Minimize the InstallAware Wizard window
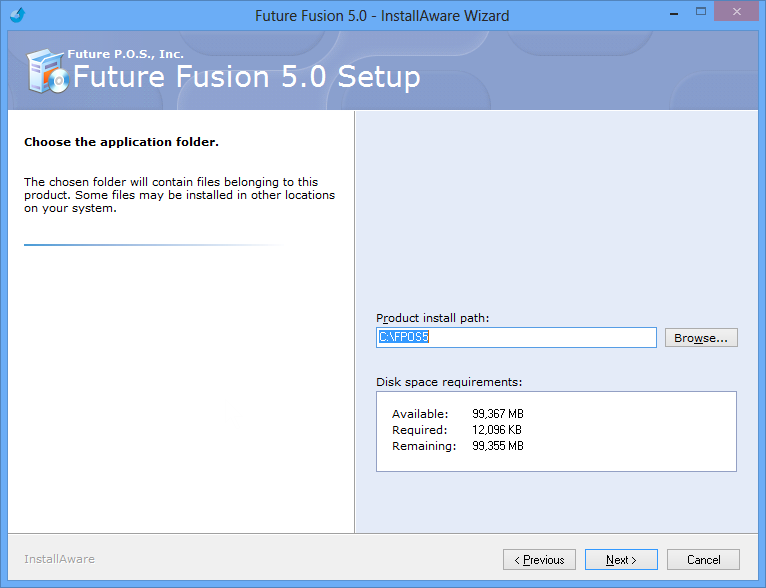 tap(674, 12)
